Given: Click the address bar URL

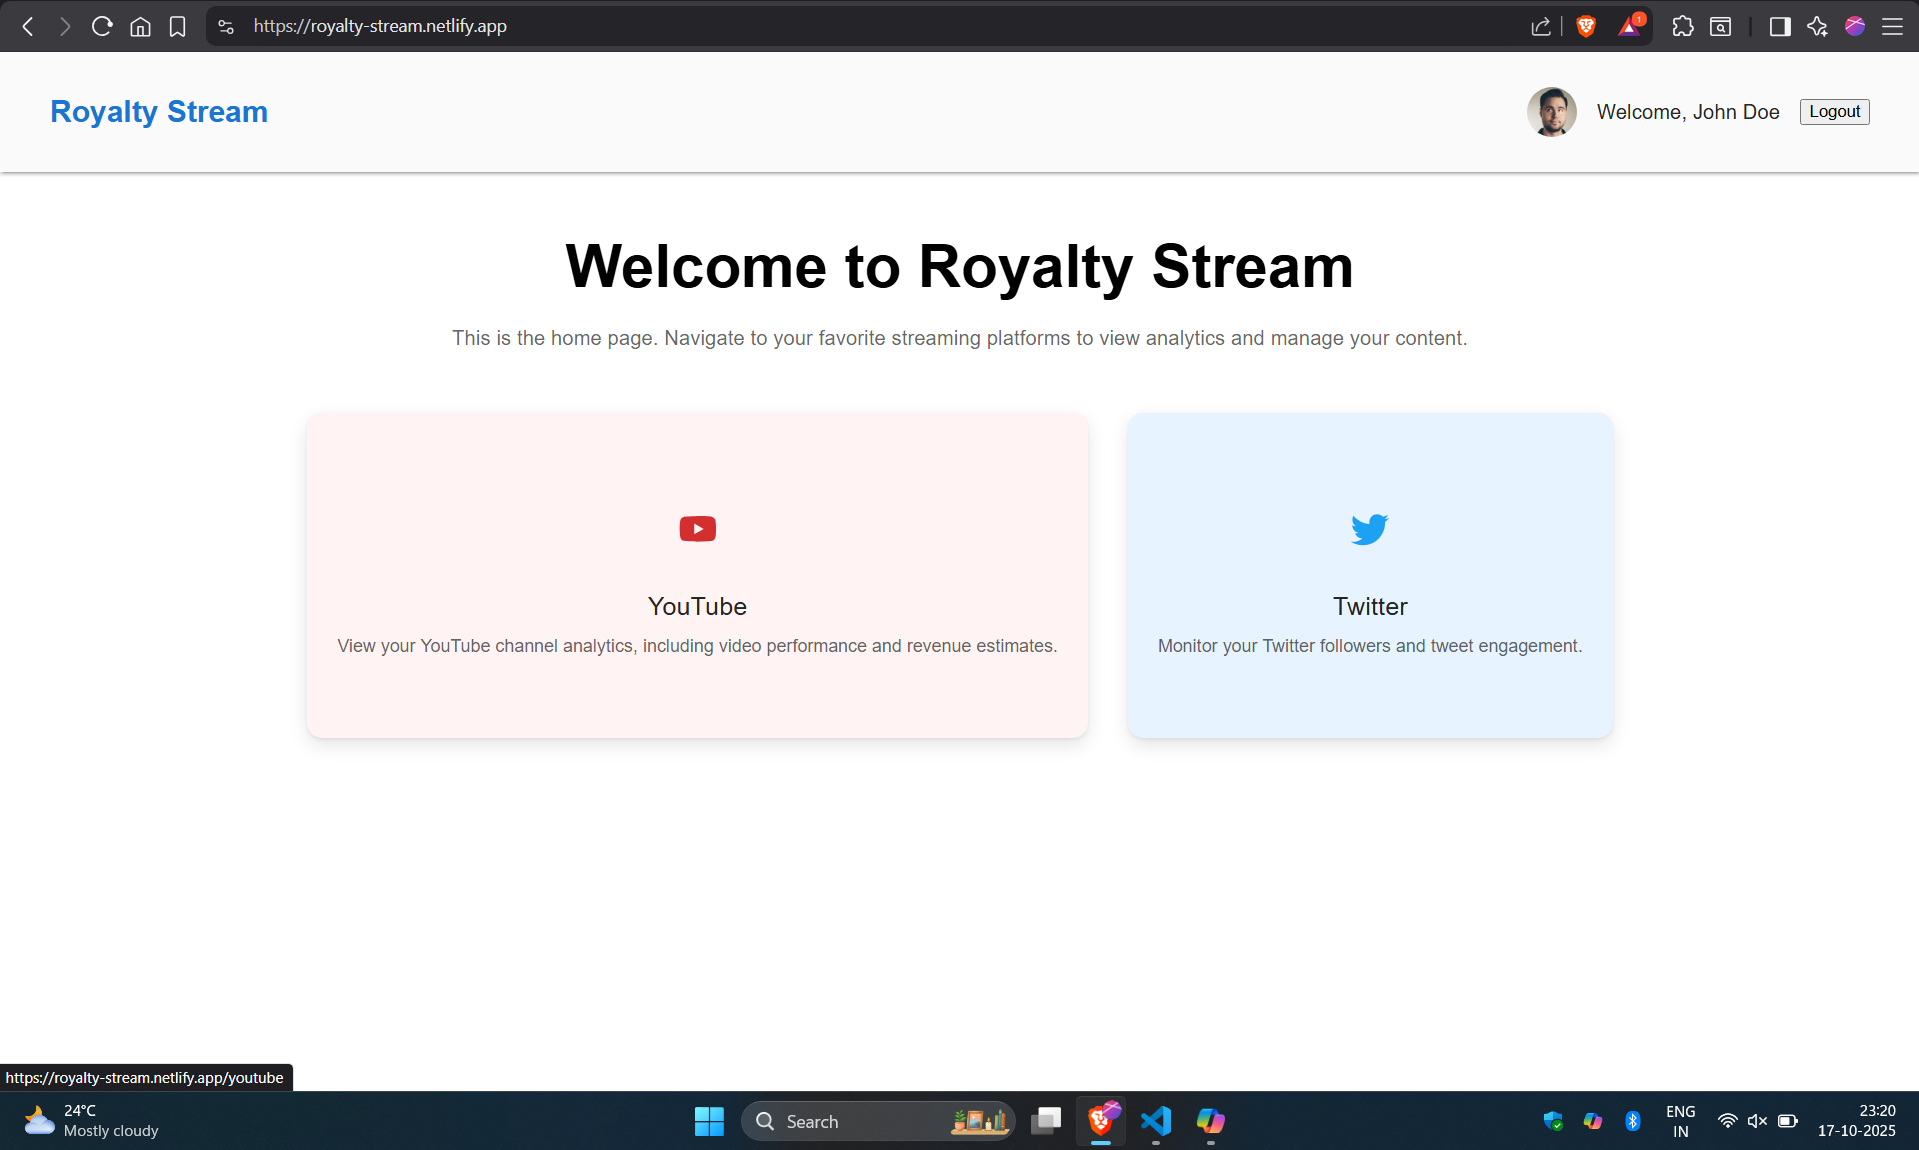Looking at the screenshot, I should 380,26.
